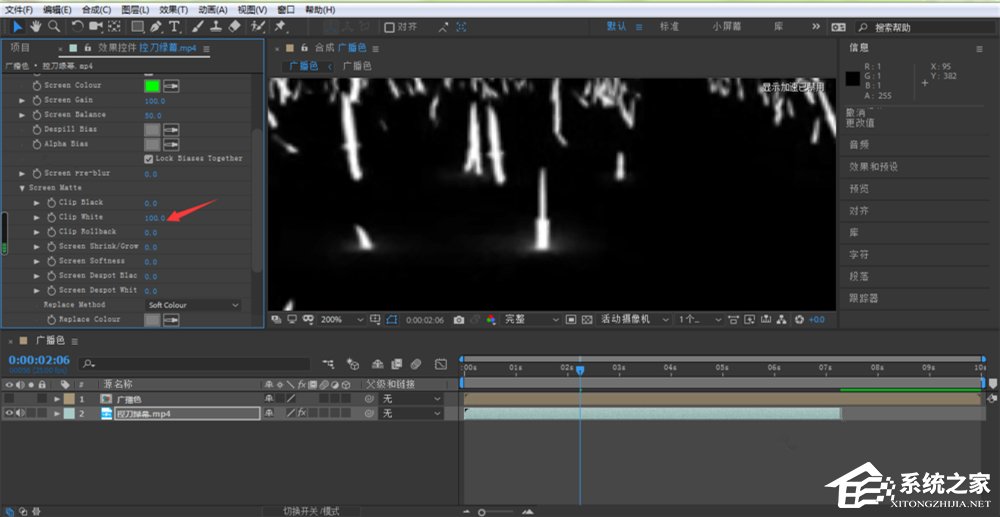
Task: Hide layer 2 using its eye toggle
Action: (x=10, y=413)
